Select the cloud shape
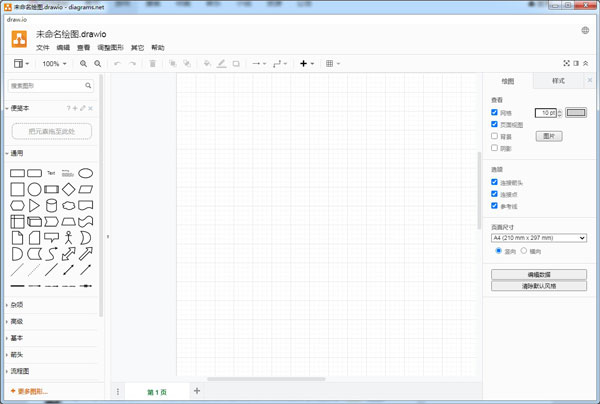 [68, 205]
